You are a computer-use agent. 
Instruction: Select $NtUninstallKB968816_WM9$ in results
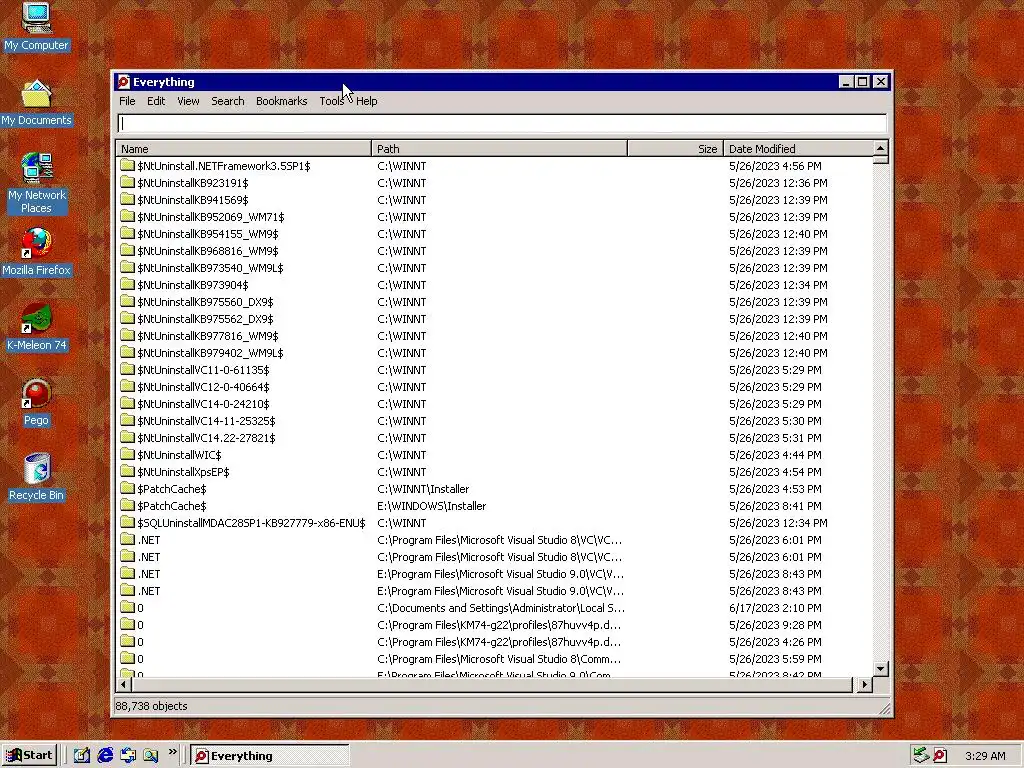pyautogui.click(x=208, y=251)
